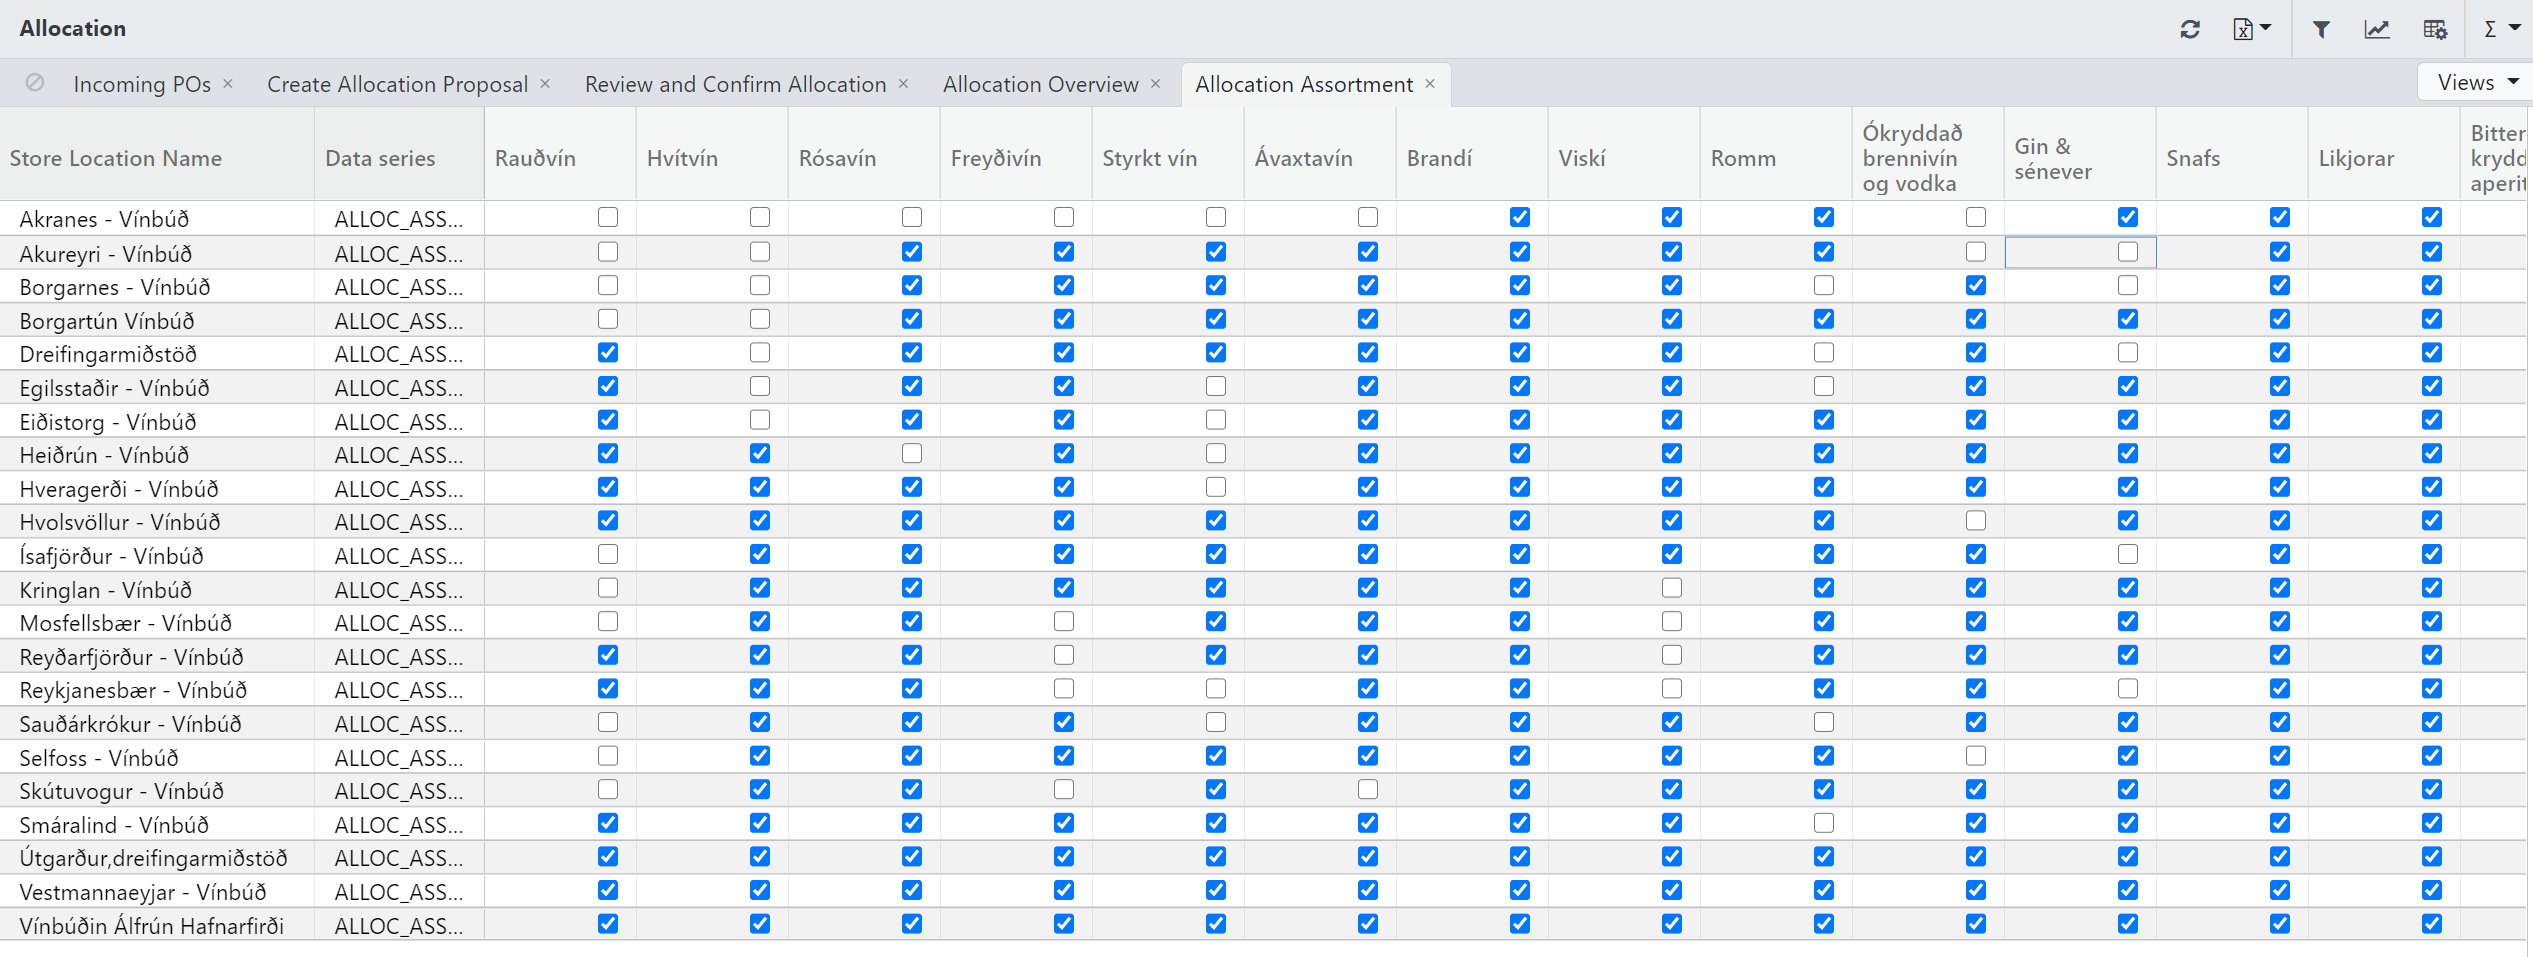Sort by Store Location Name header

coord(116,158)
